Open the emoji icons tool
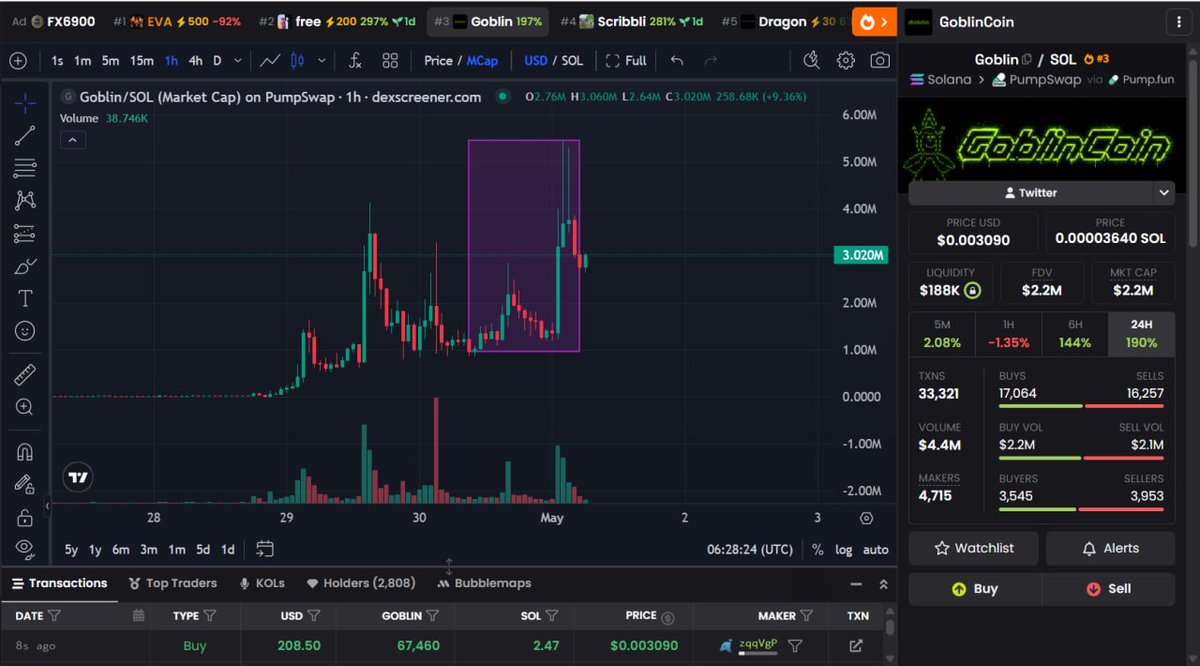 [x=25, y=330]
